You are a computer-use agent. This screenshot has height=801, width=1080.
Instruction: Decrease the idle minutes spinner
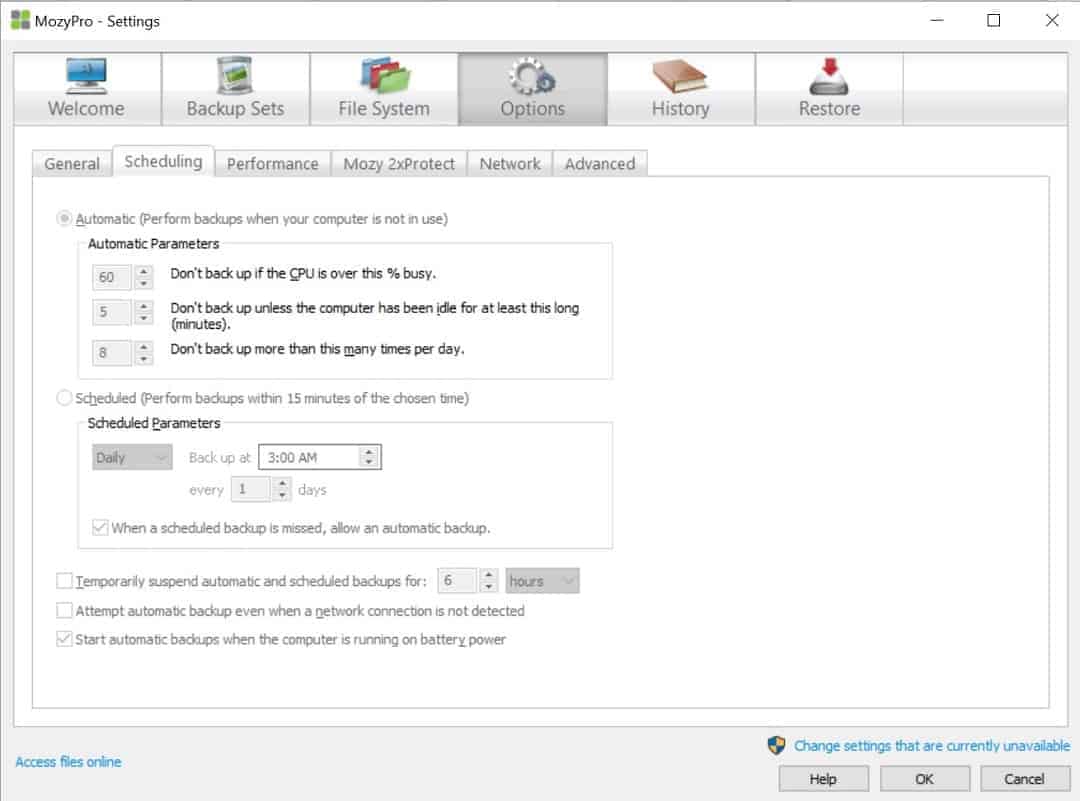tap(143, 318)
